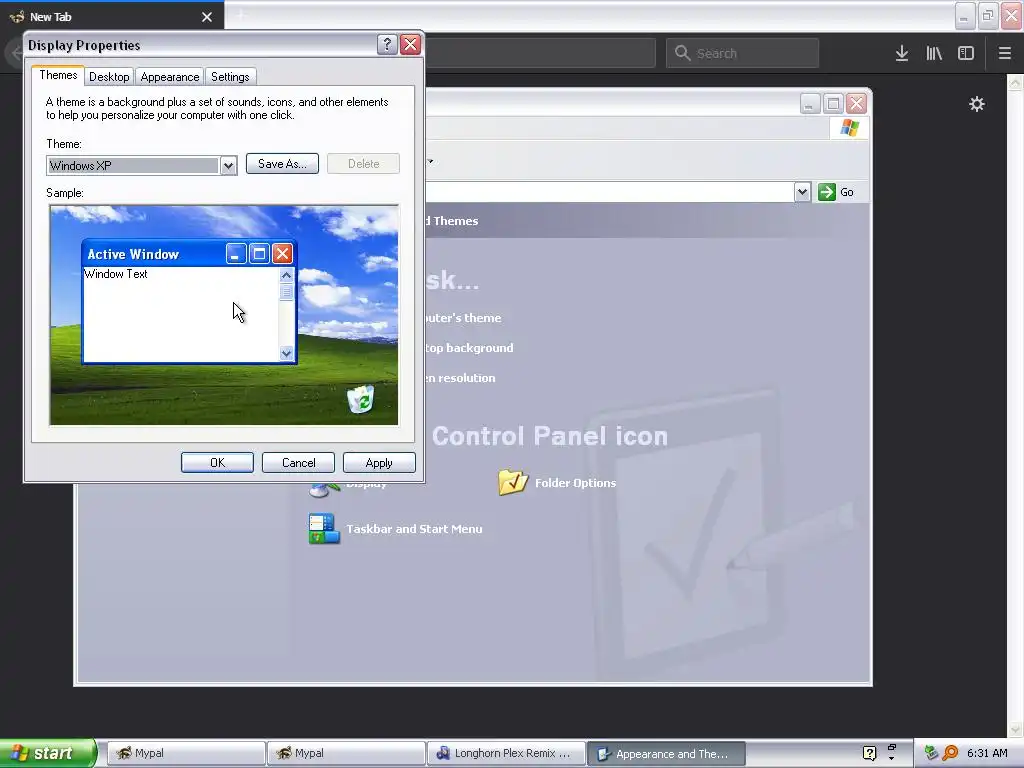The width and height of the screenshot is (1024, 768).
Task: Click the scroll-down arrow in sample window
Action: (286, 353)
